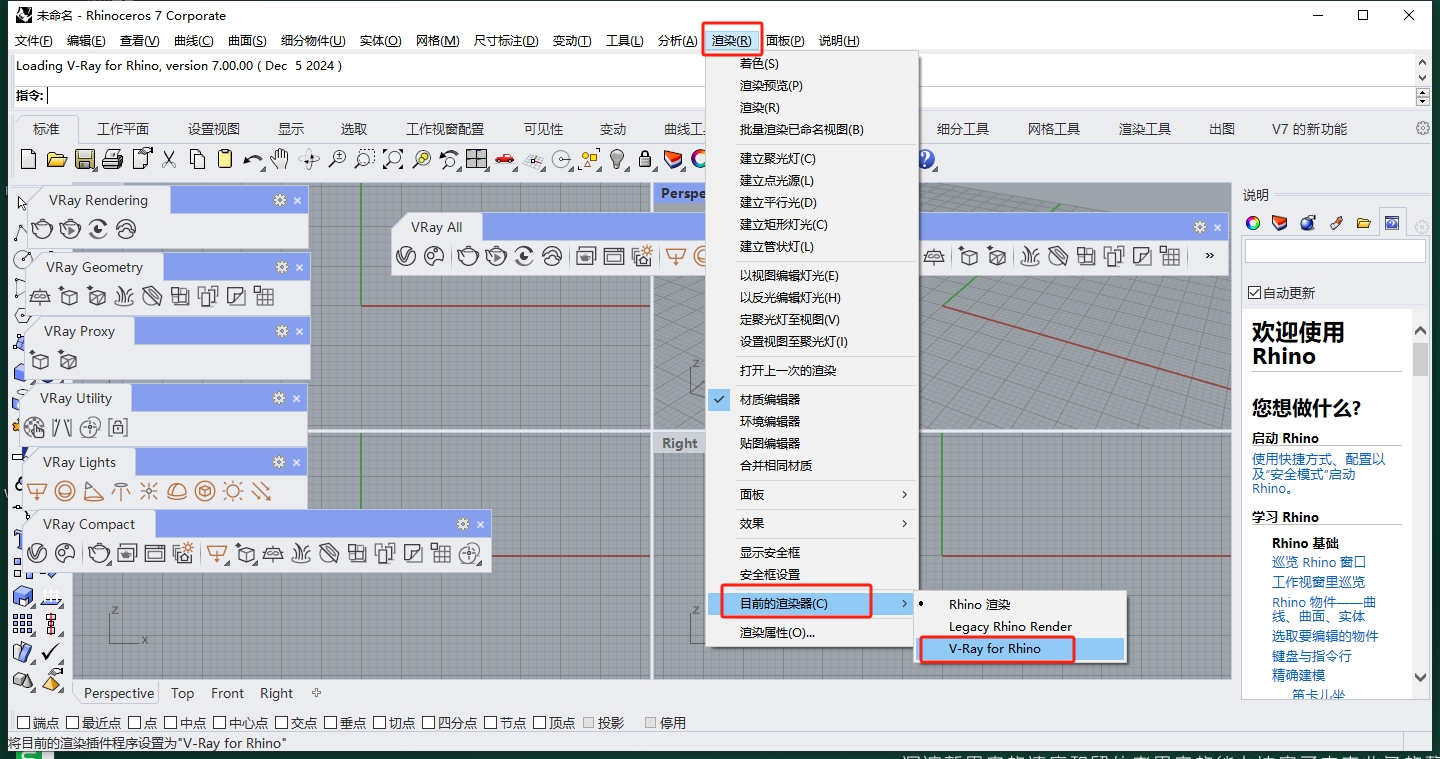Start a render with the VRay Rendering teapot icon
The width and height of the screenshot is (1440, 759).
coord(43,230)
